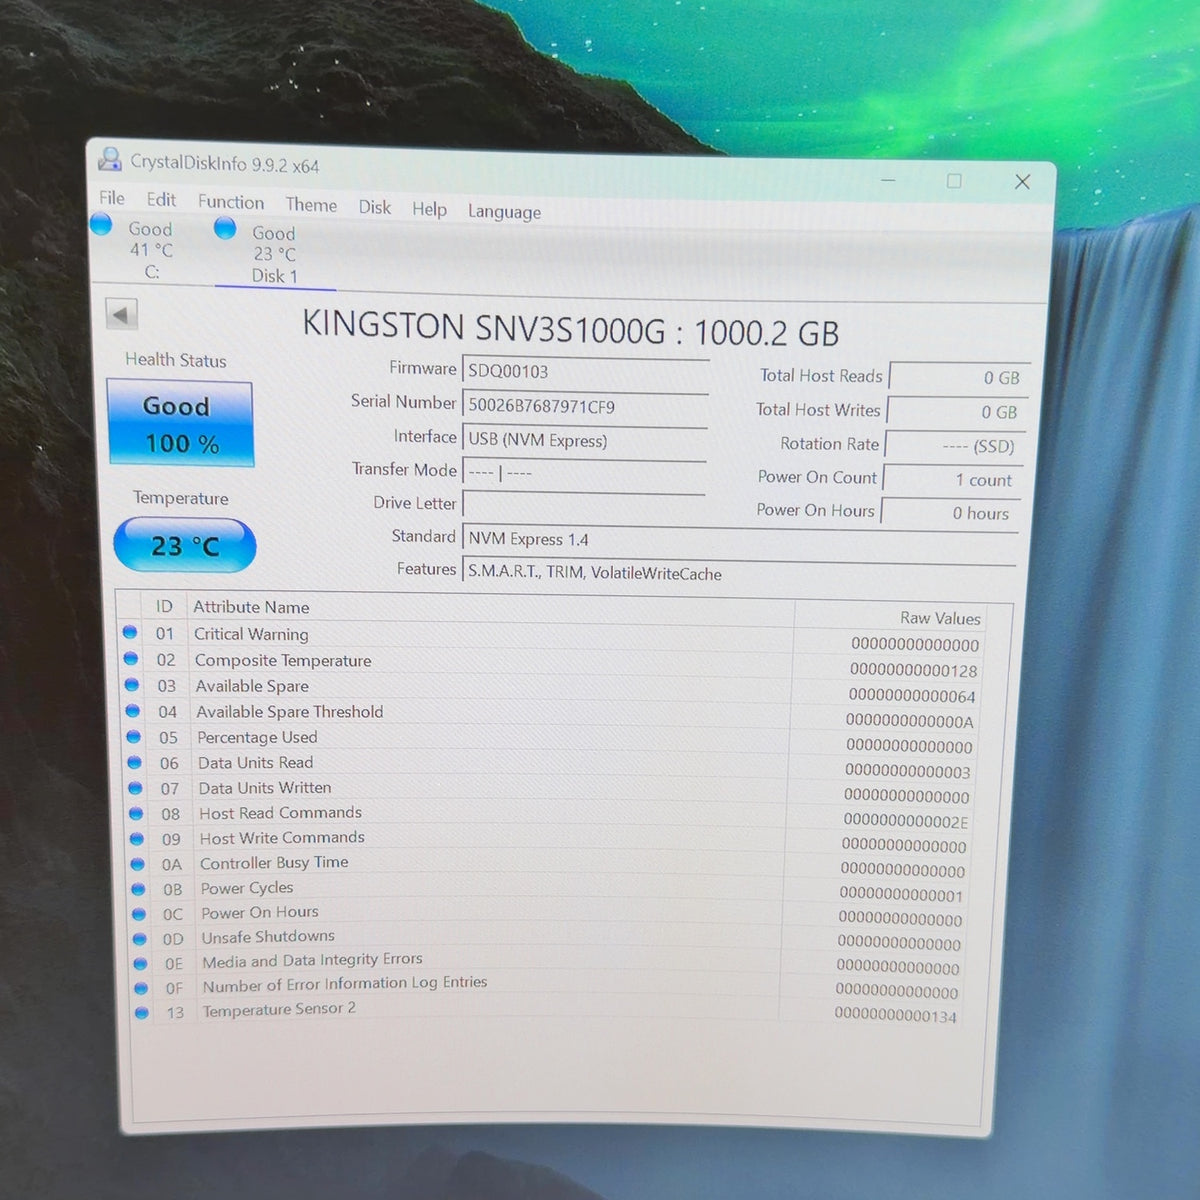Viewport: 1200px width, 1200px height.
Task: Click the 23 °C temperature button
Action: 185,545
